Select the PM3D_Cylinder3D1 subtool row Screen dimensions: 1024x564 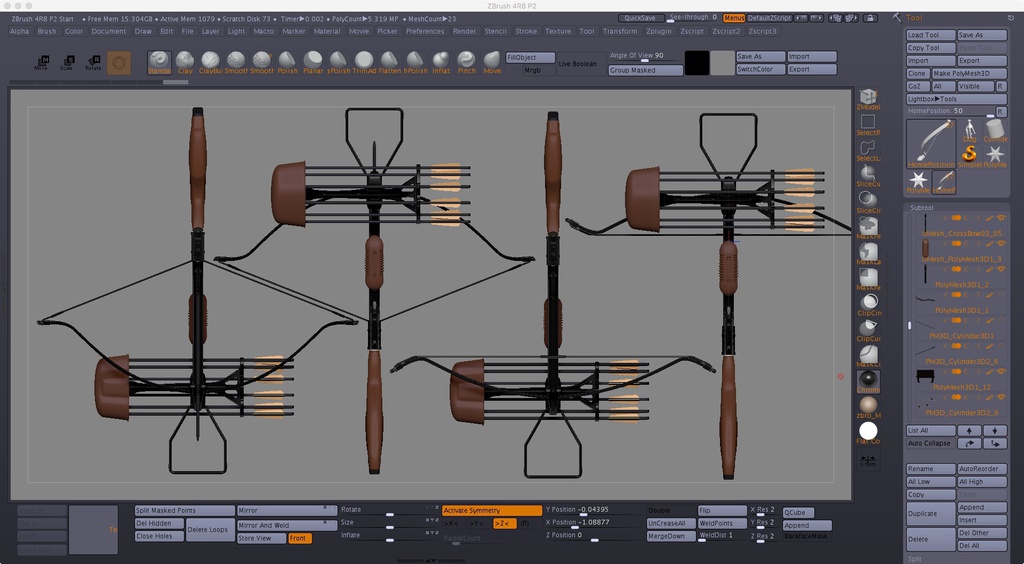point(960,331)
